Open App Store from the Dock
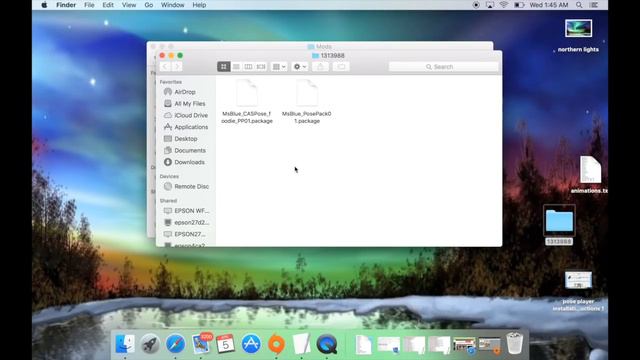640x360 pixels. tap(251, 344)
